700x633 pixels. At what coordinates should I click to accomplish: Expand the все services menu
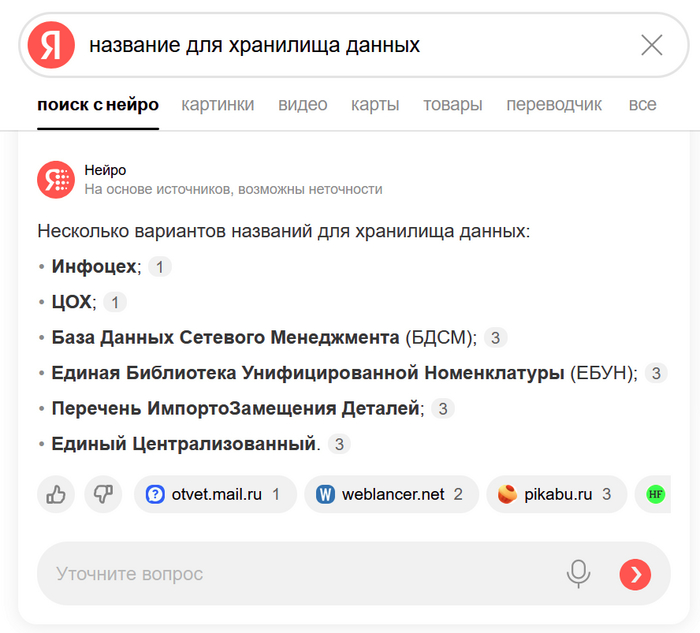pos(642,105)
